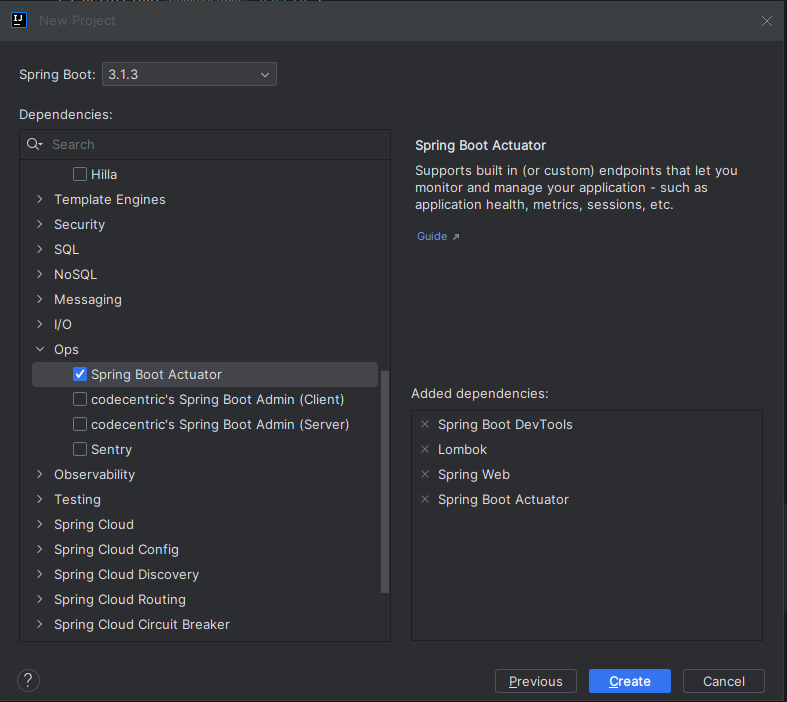787x702 pixels.
Task: Expand Spring Cloud Circuit Breaker category
Action: click(40, 624)
